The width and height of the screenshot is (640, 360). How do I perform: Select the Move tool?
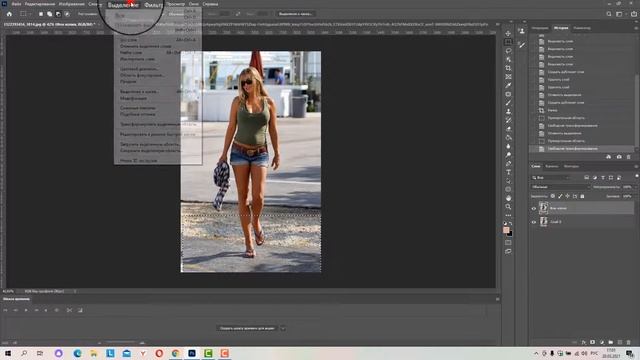point(508,33)
